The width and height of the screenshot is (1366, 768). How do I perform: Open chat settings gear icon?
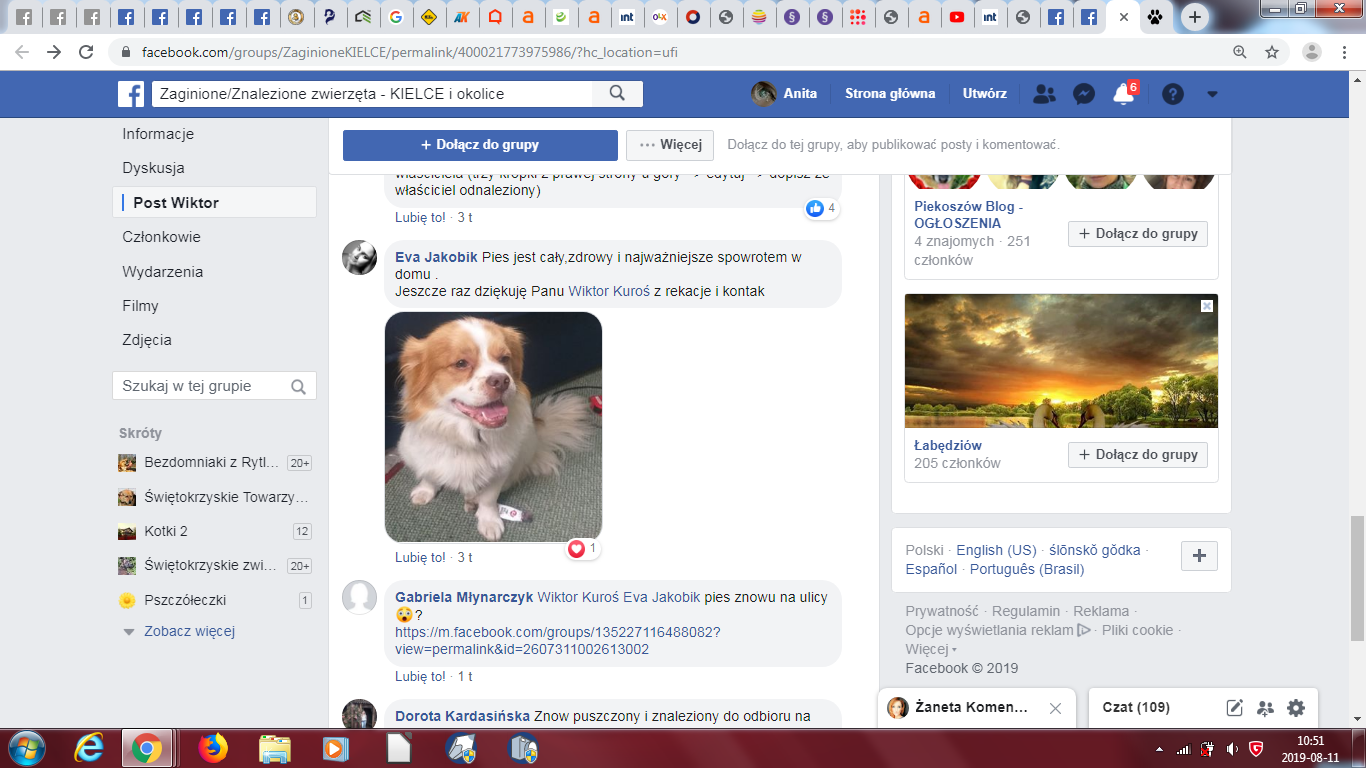[1296, 708]
